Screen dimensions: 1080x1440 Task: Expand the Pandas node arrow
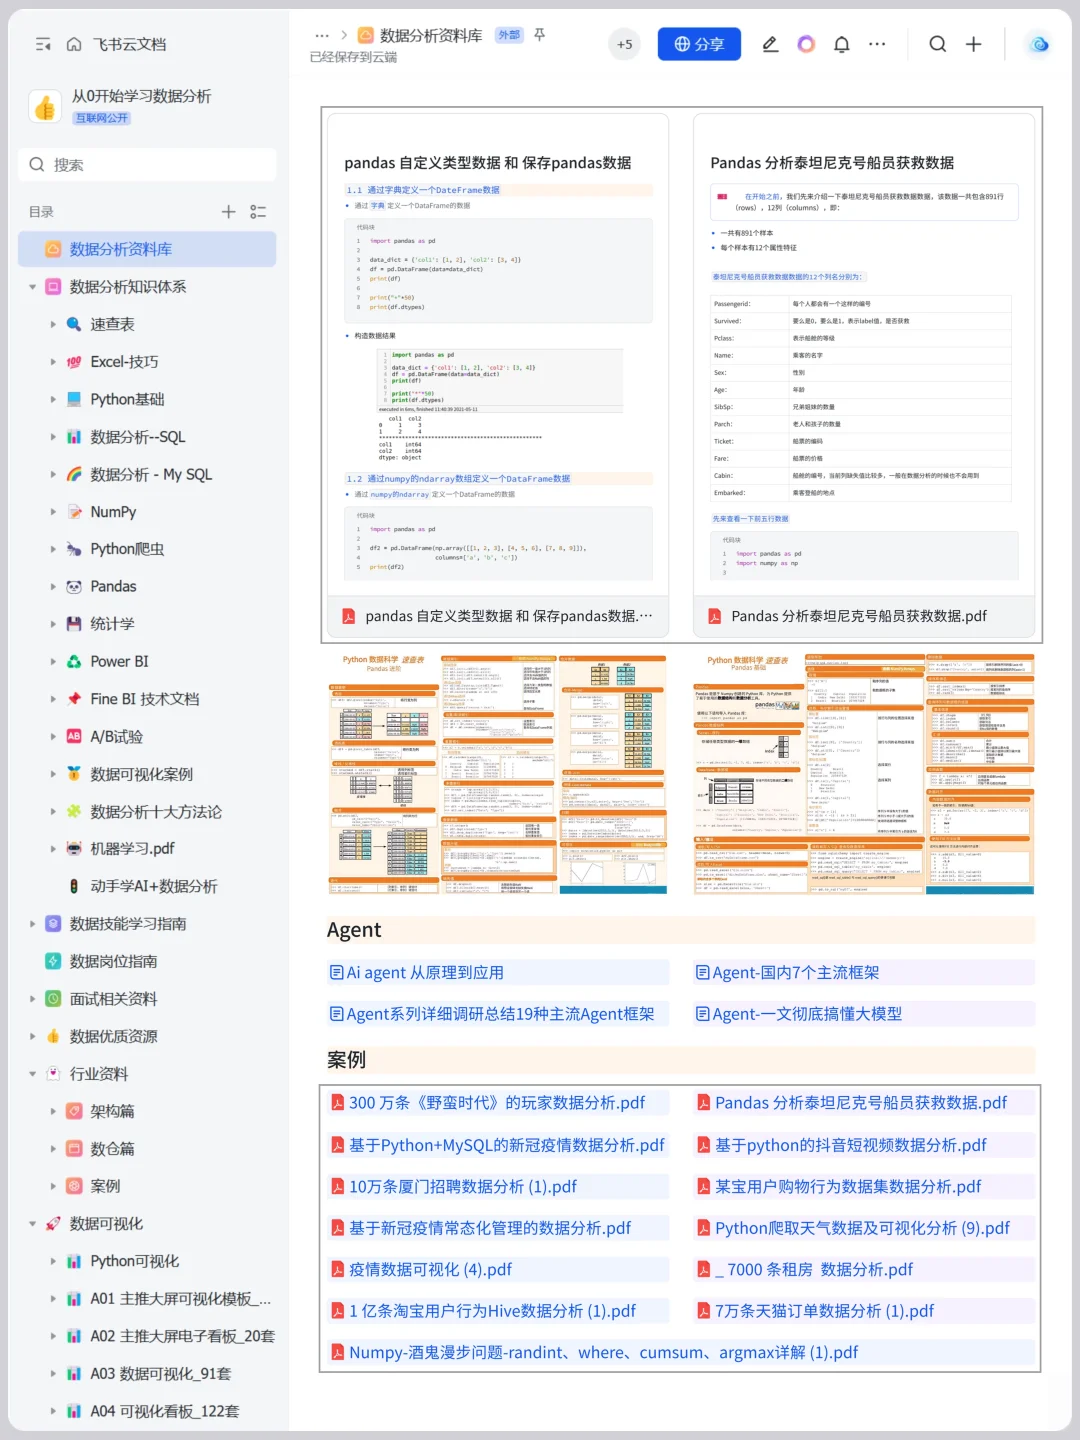click(x=53, y=587)
